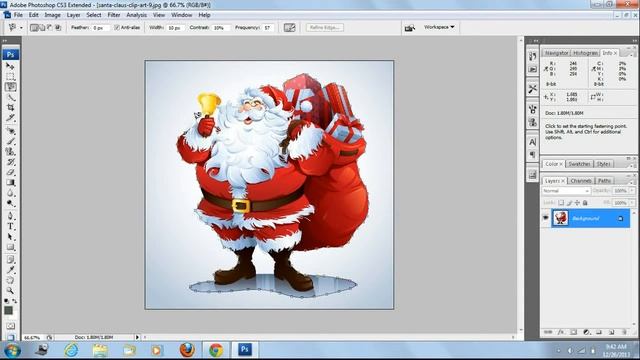Screen dimensions: 640x360
Task: Switch to the Swatches tab
Action: point(580,164)
